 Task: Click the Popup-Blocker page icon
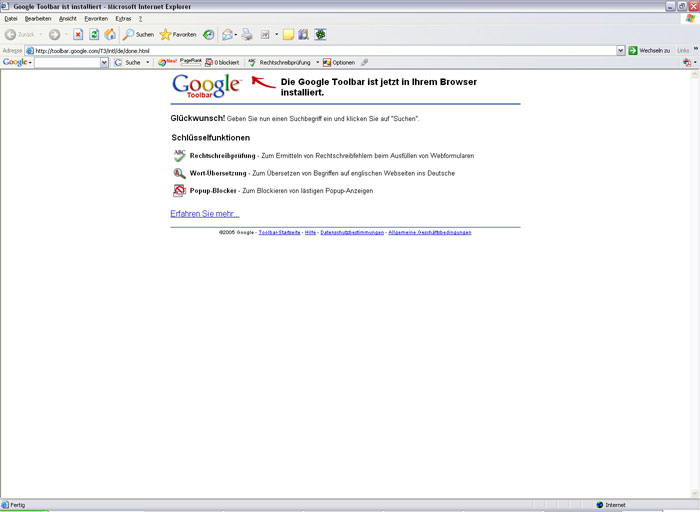(179, 191)
